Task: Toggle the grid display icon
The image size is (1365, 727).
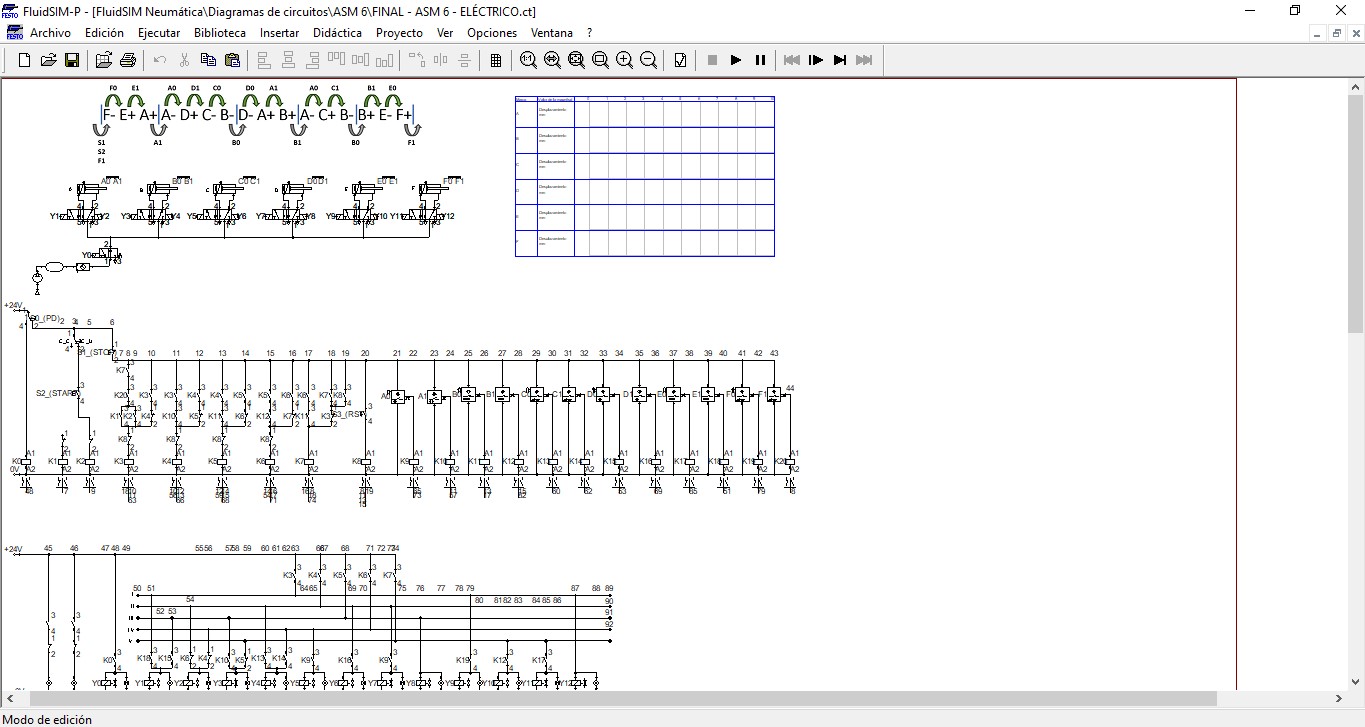Action: [496, 60]
